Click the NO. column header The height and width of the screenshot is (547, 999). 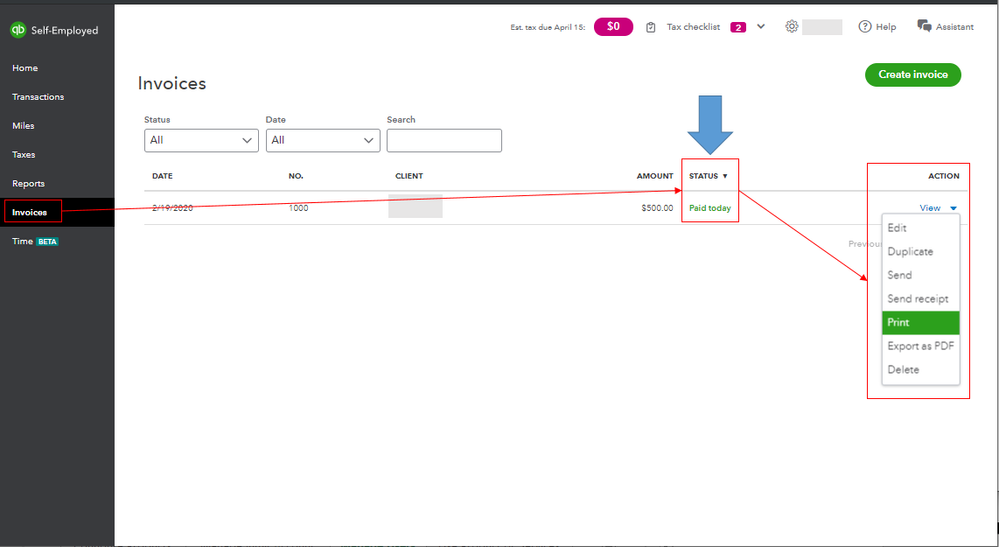(x=296, y=176)
